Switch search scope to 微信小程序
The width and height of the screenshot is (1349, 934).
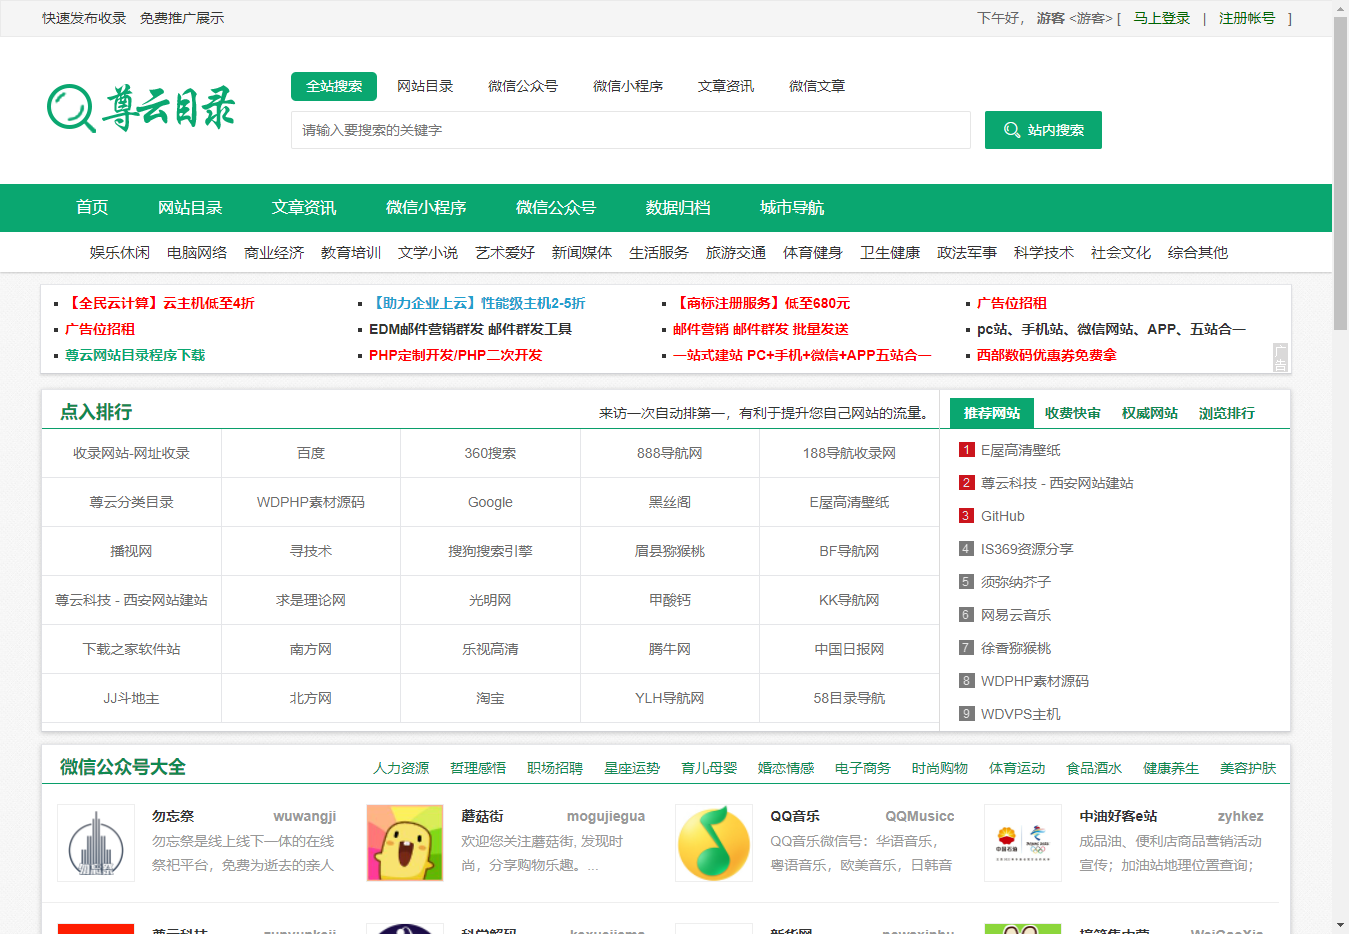point(628,86)
